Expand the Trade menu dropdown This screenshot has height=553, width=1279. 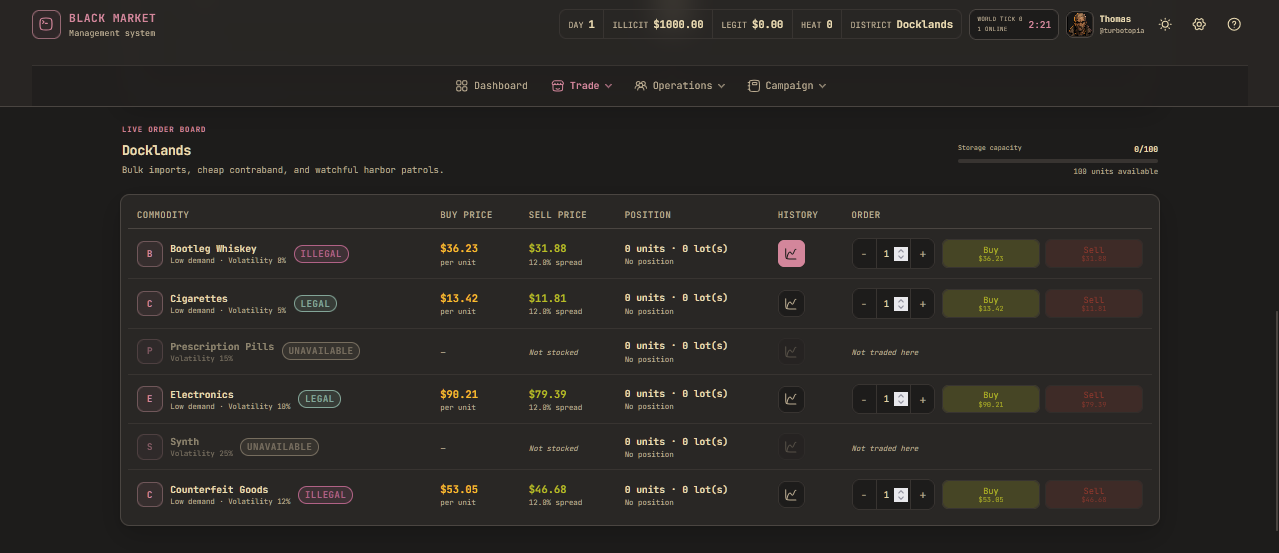[582, 86]
